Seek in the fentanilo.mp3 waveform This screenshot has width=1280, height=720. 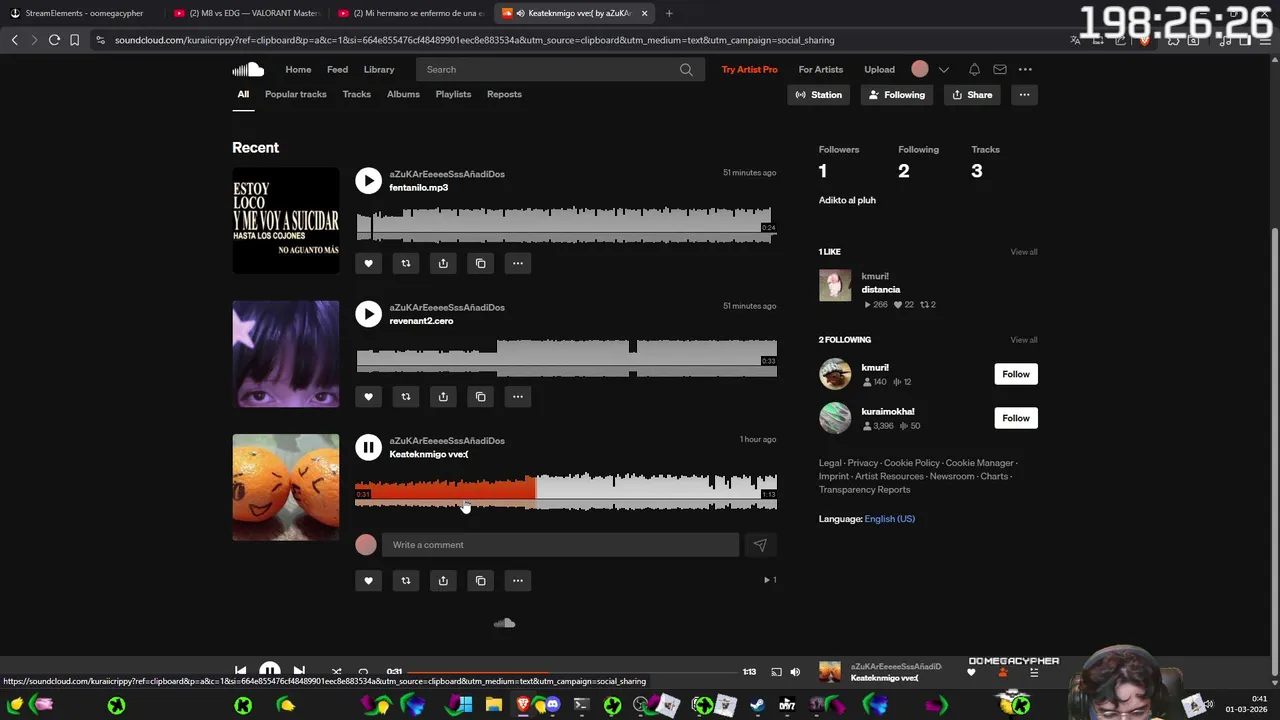coord(566,224)
